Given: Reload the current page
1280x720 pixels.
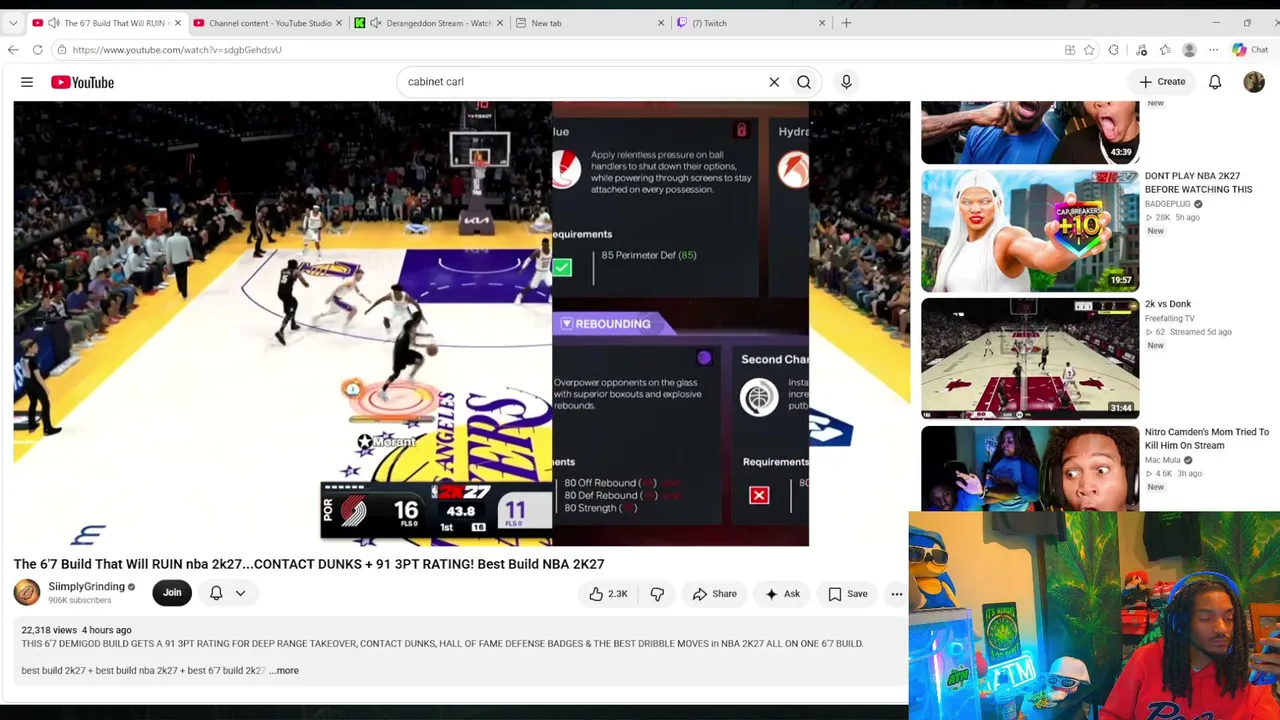Looking at the screenshot, I should coord(37,50).
